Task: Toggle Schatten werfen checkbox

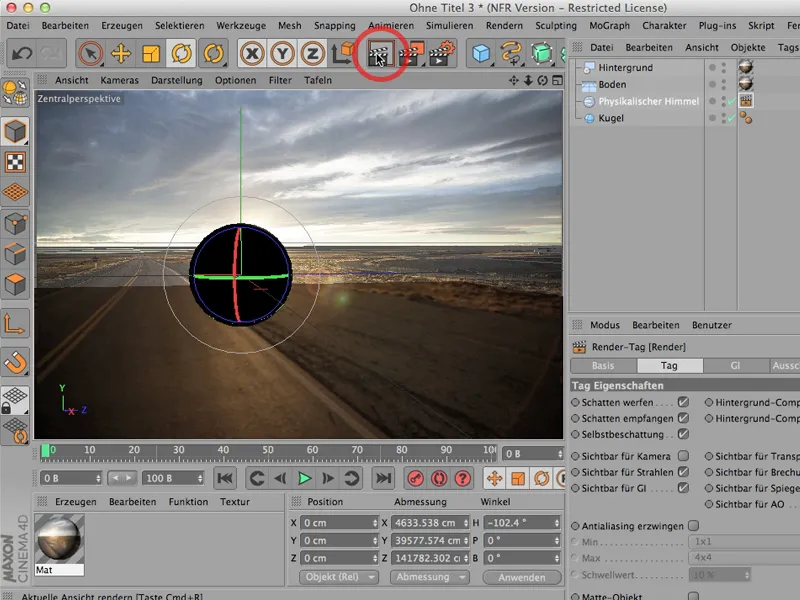Action: (x=683, y=402)
